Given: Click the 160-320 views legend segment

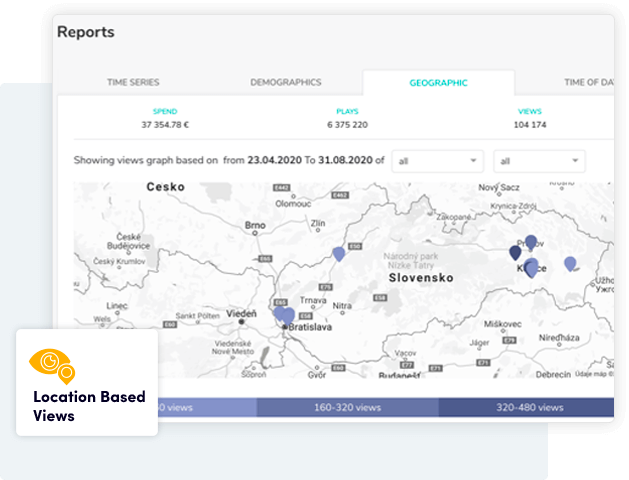Looking at the screenshot, I should [347, 407].
